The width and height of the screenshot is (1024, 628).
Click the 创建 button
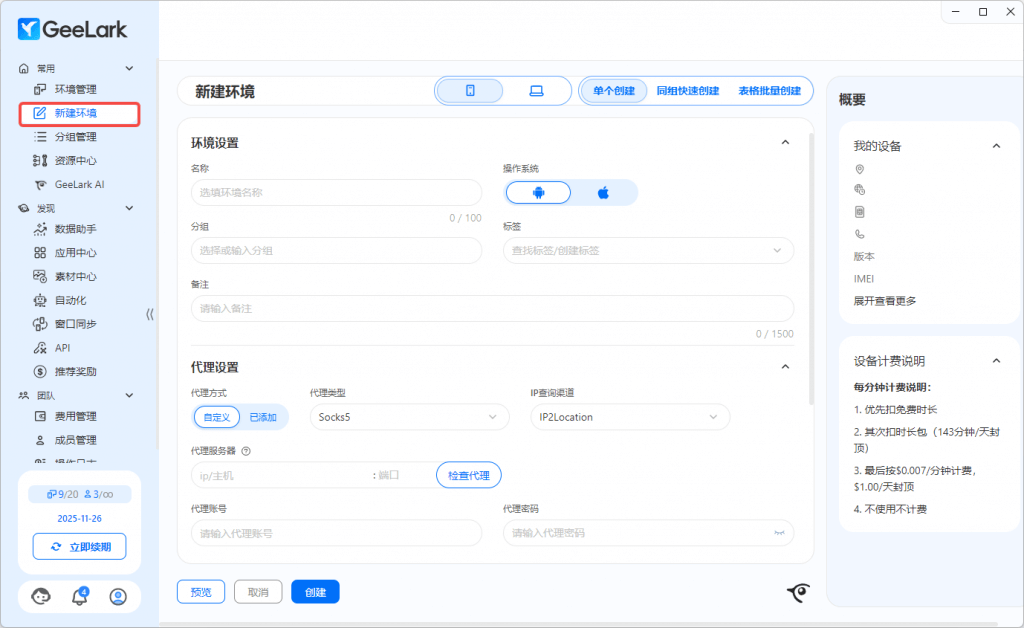[315, 592]
